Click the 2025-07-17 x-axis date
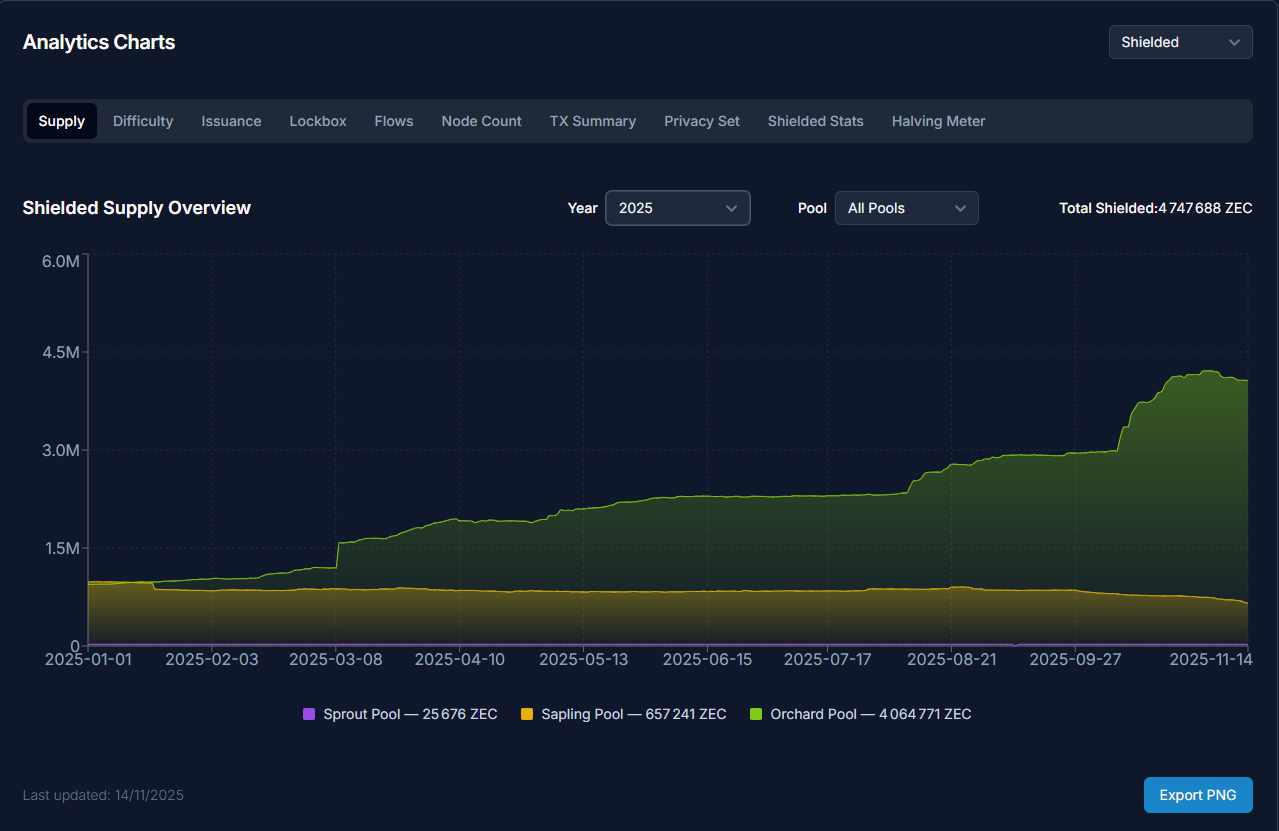The height and width of the screenshot is (831, 1279). (x=828, y=659)
